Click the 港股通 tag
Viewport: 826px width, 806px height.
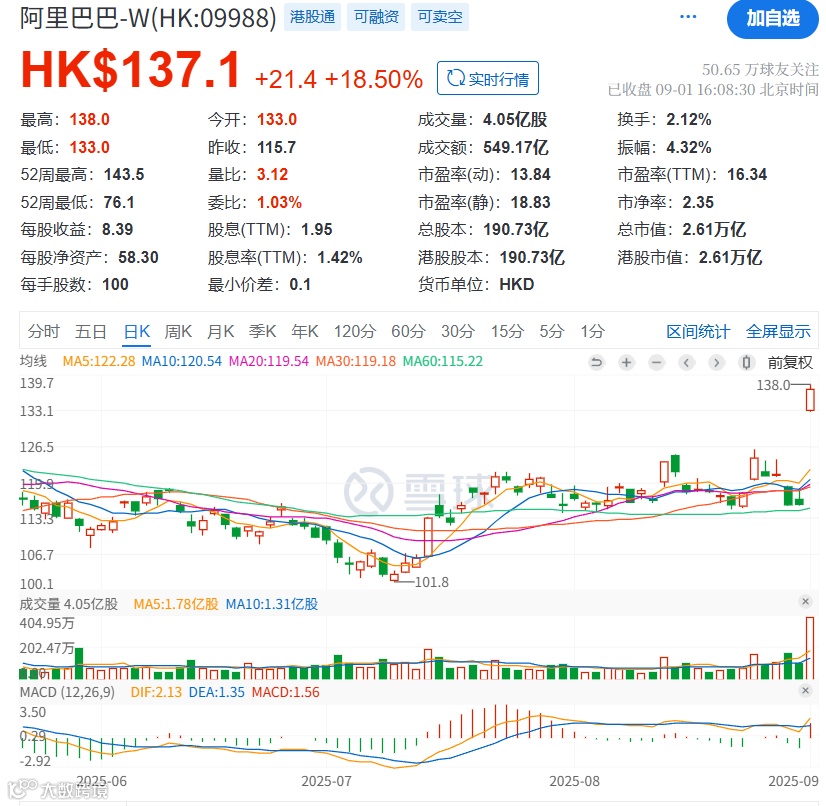pyautogui.click(x=312, y=17)
